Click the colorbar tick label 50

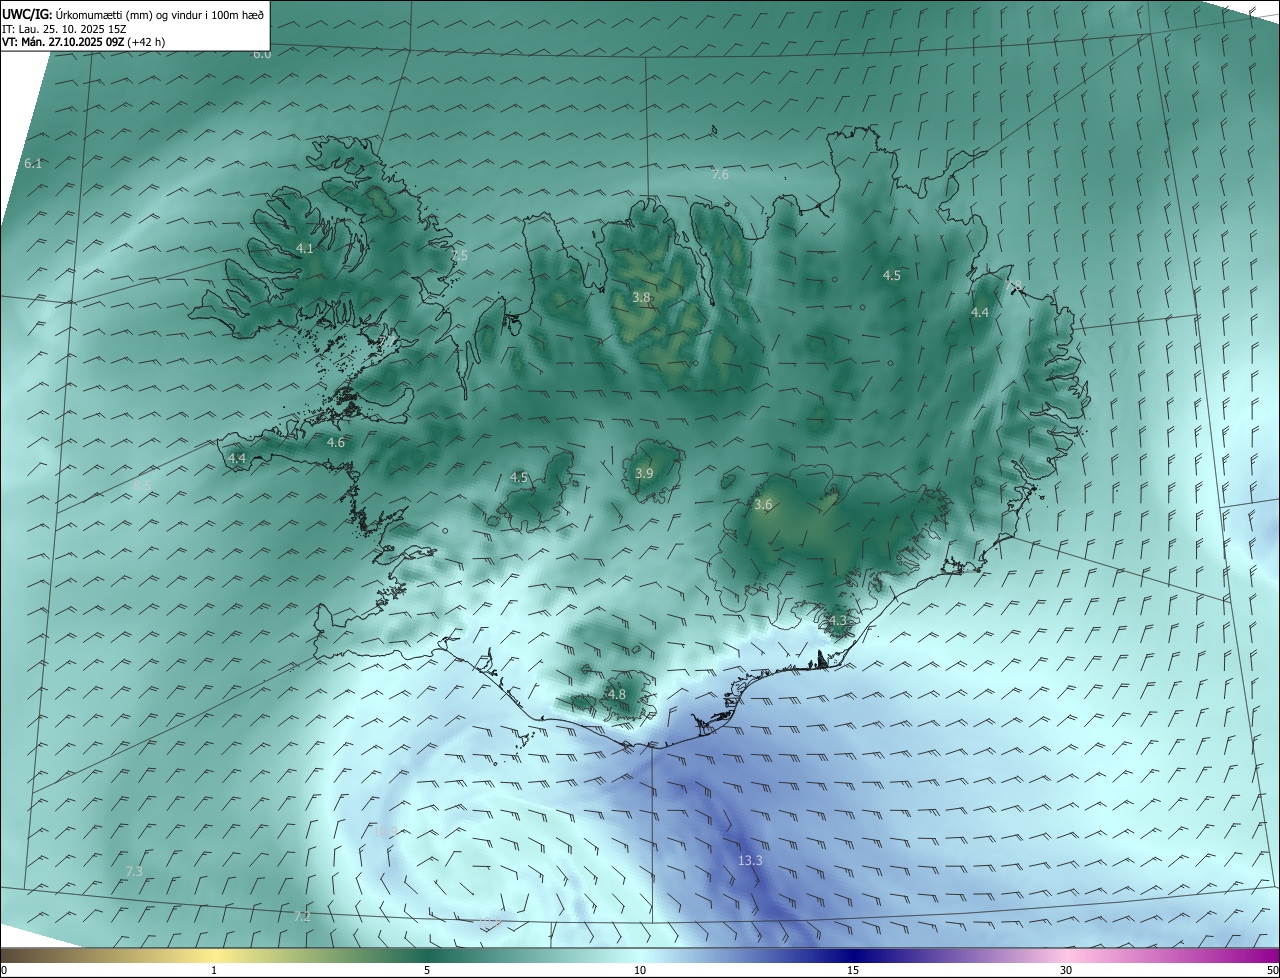pyautogui.click(x=1272, y=970)
